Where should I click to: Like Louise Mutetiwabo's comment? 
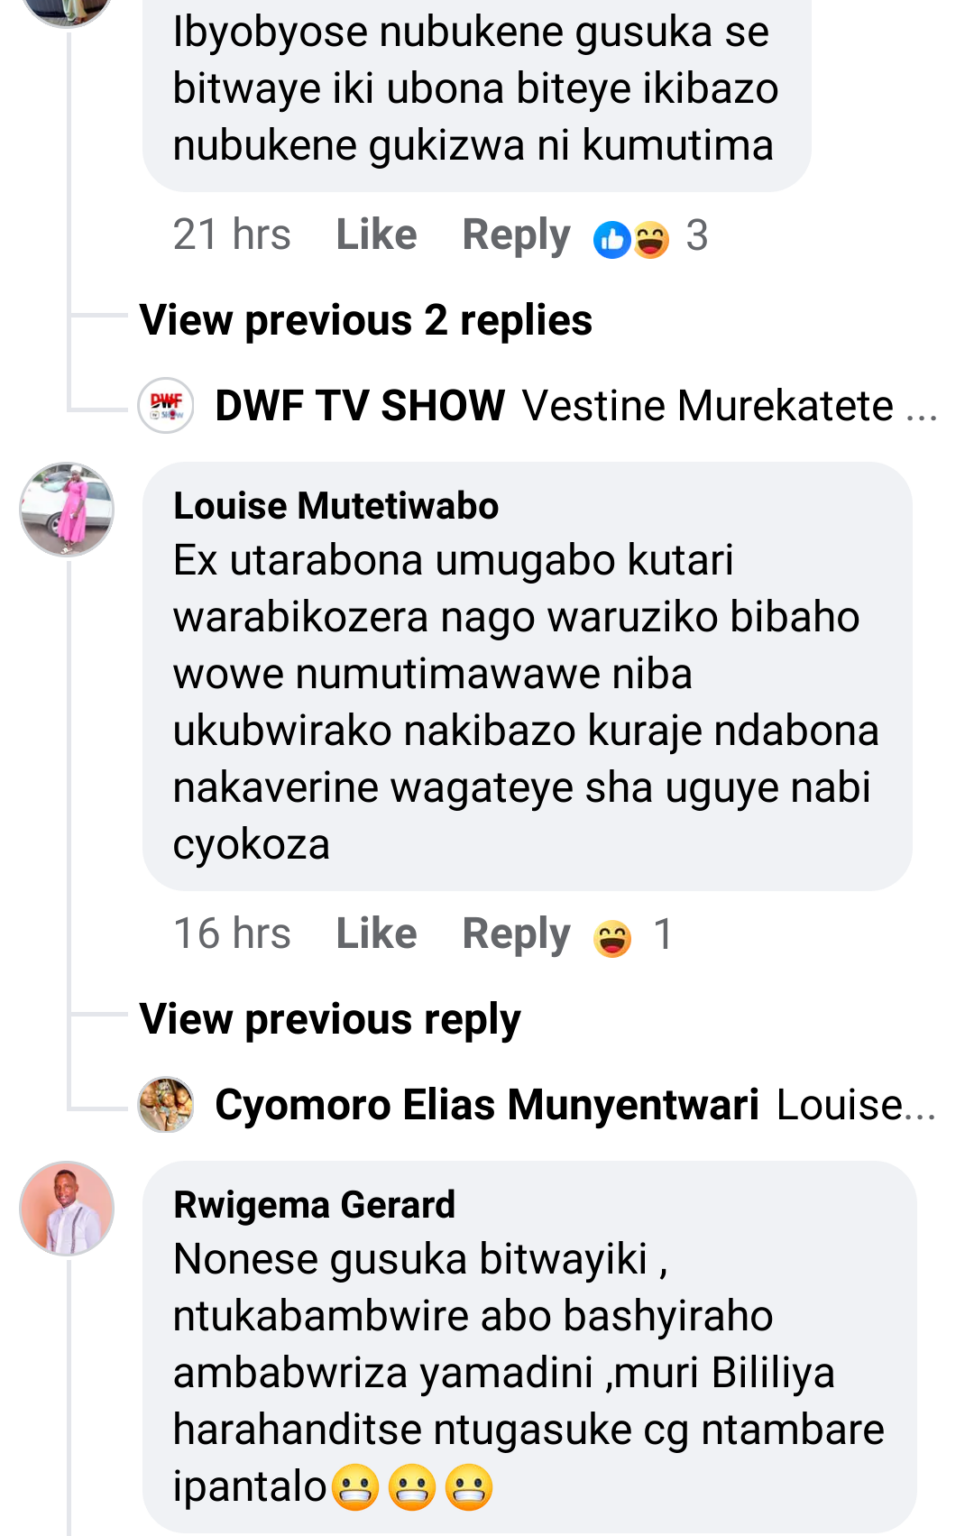pos(376,934)
